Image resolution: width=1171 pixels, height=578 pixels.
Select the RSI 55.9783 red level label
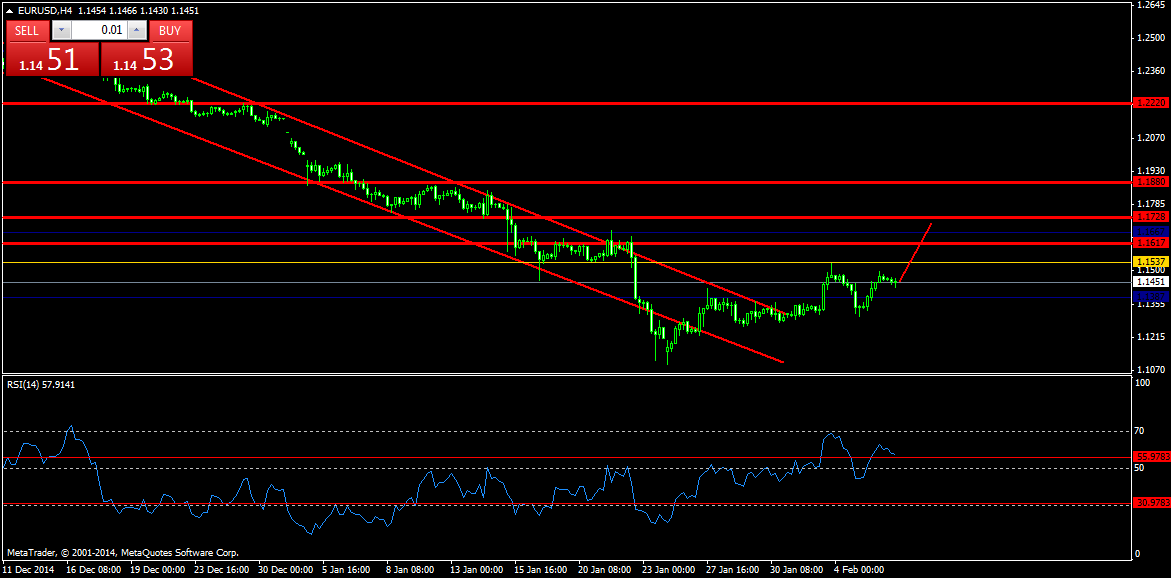click(1149, 456)
